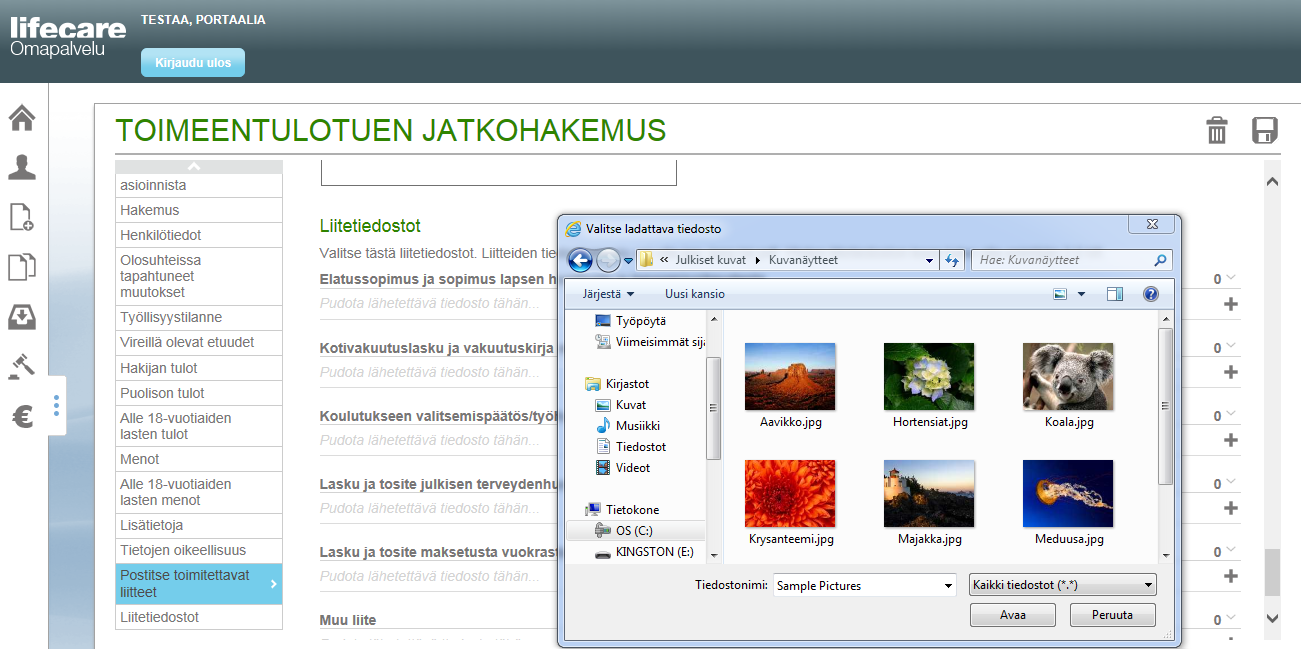Toggle the preview pane icon
1301x649 pixels.
pos(1116,294)
